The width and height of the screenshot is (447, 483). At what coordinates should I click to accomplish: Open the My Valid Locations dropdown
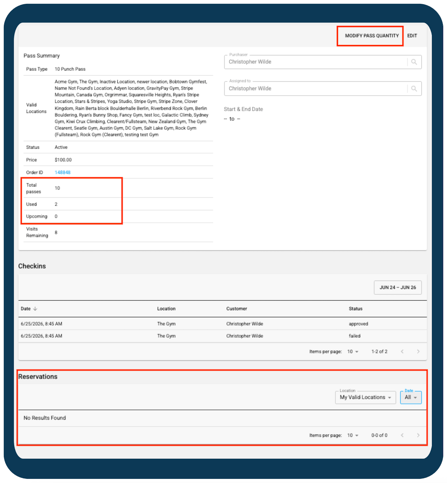(x=365, y=397)
